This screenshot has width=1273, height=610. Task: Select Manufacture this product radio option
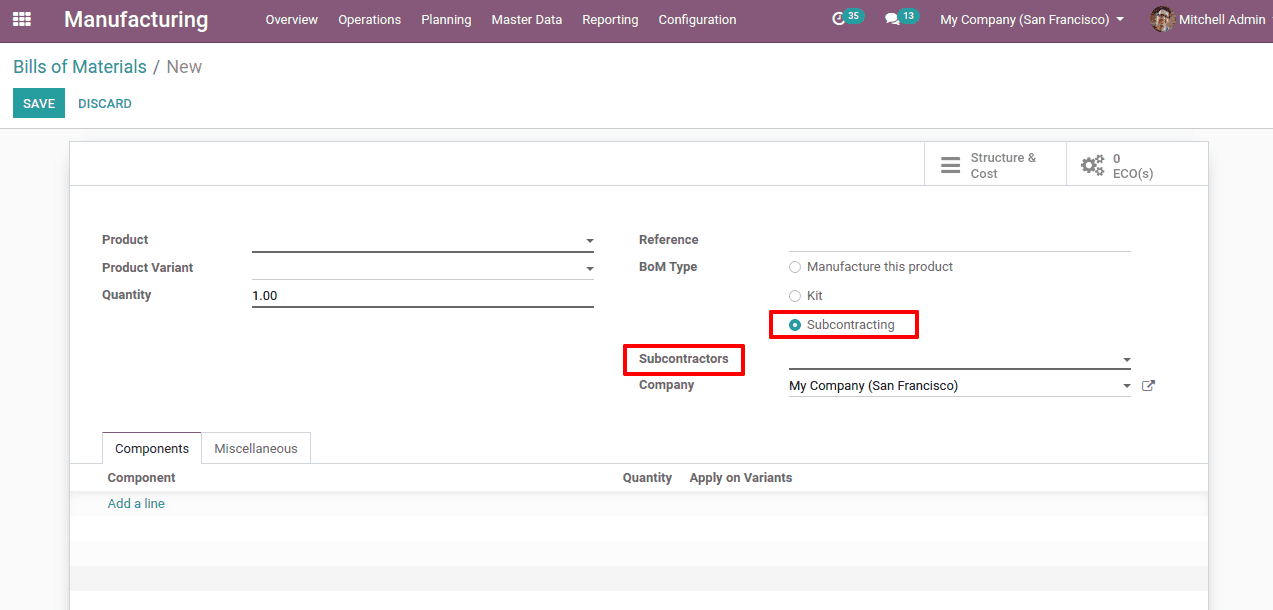pos(795,267)
